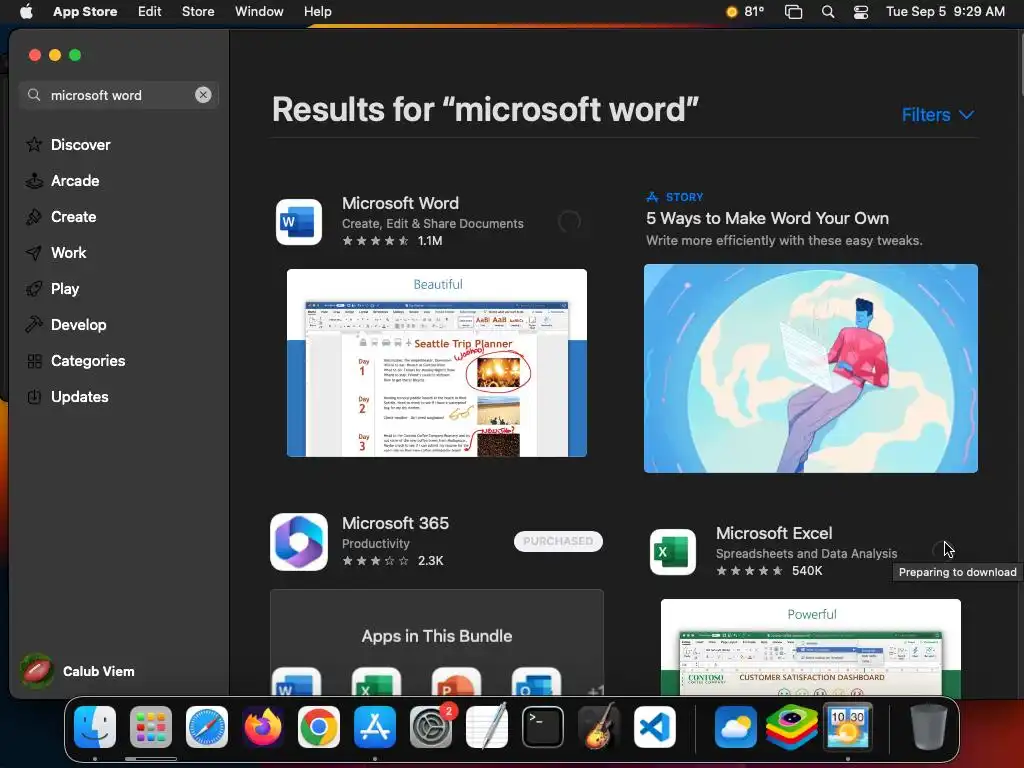Select the Develop category

click(78, 325)
